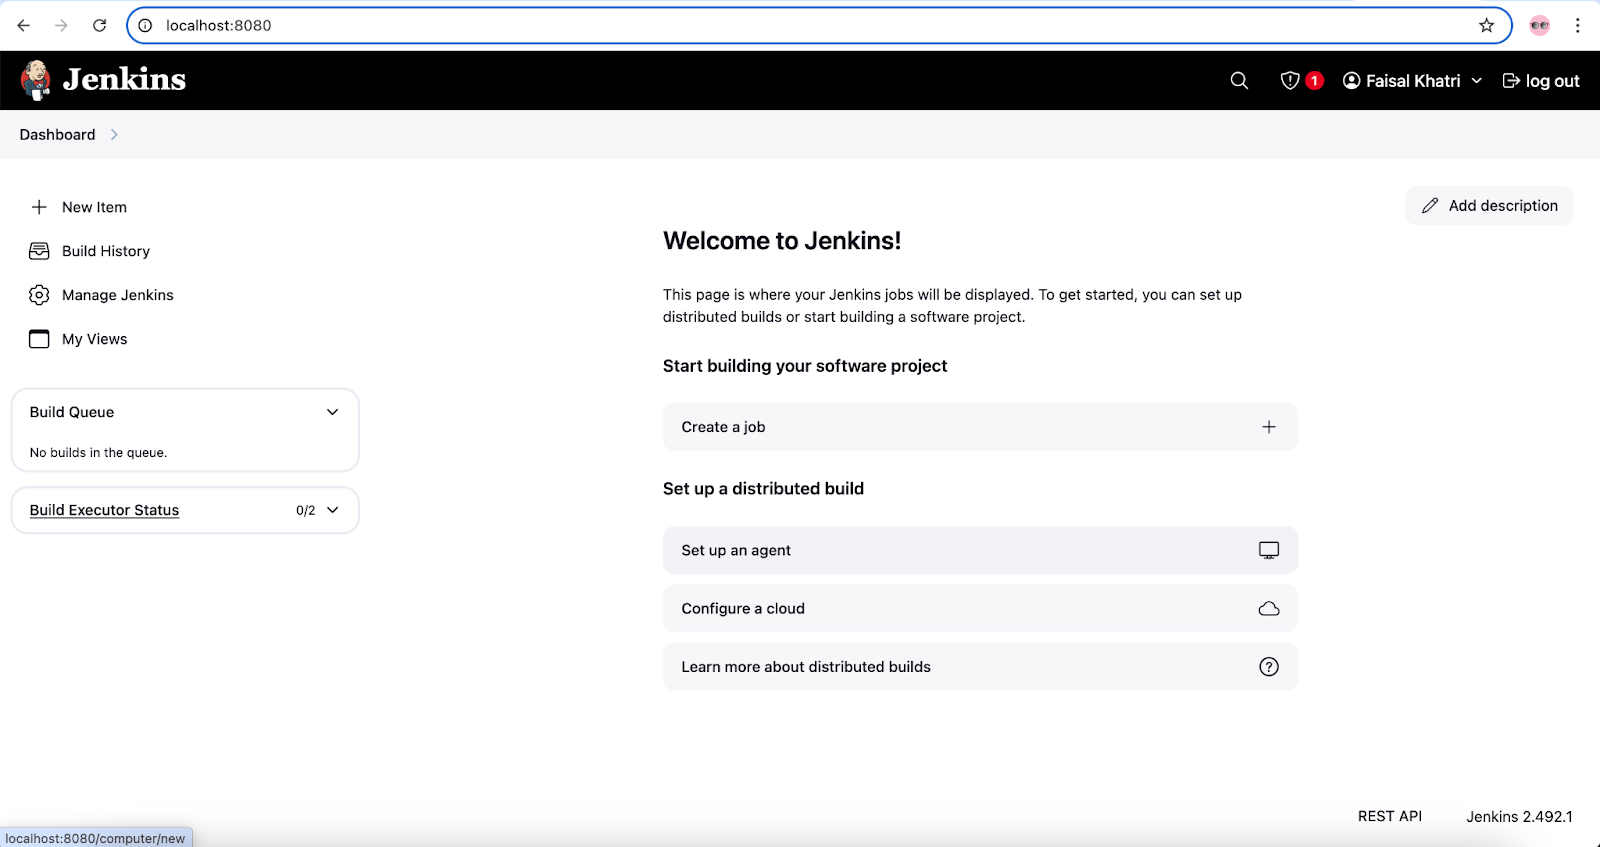Click the user avatar icon beside Faisal Khatri
The image size is (1600, 847).
[x=1351, y=81]
